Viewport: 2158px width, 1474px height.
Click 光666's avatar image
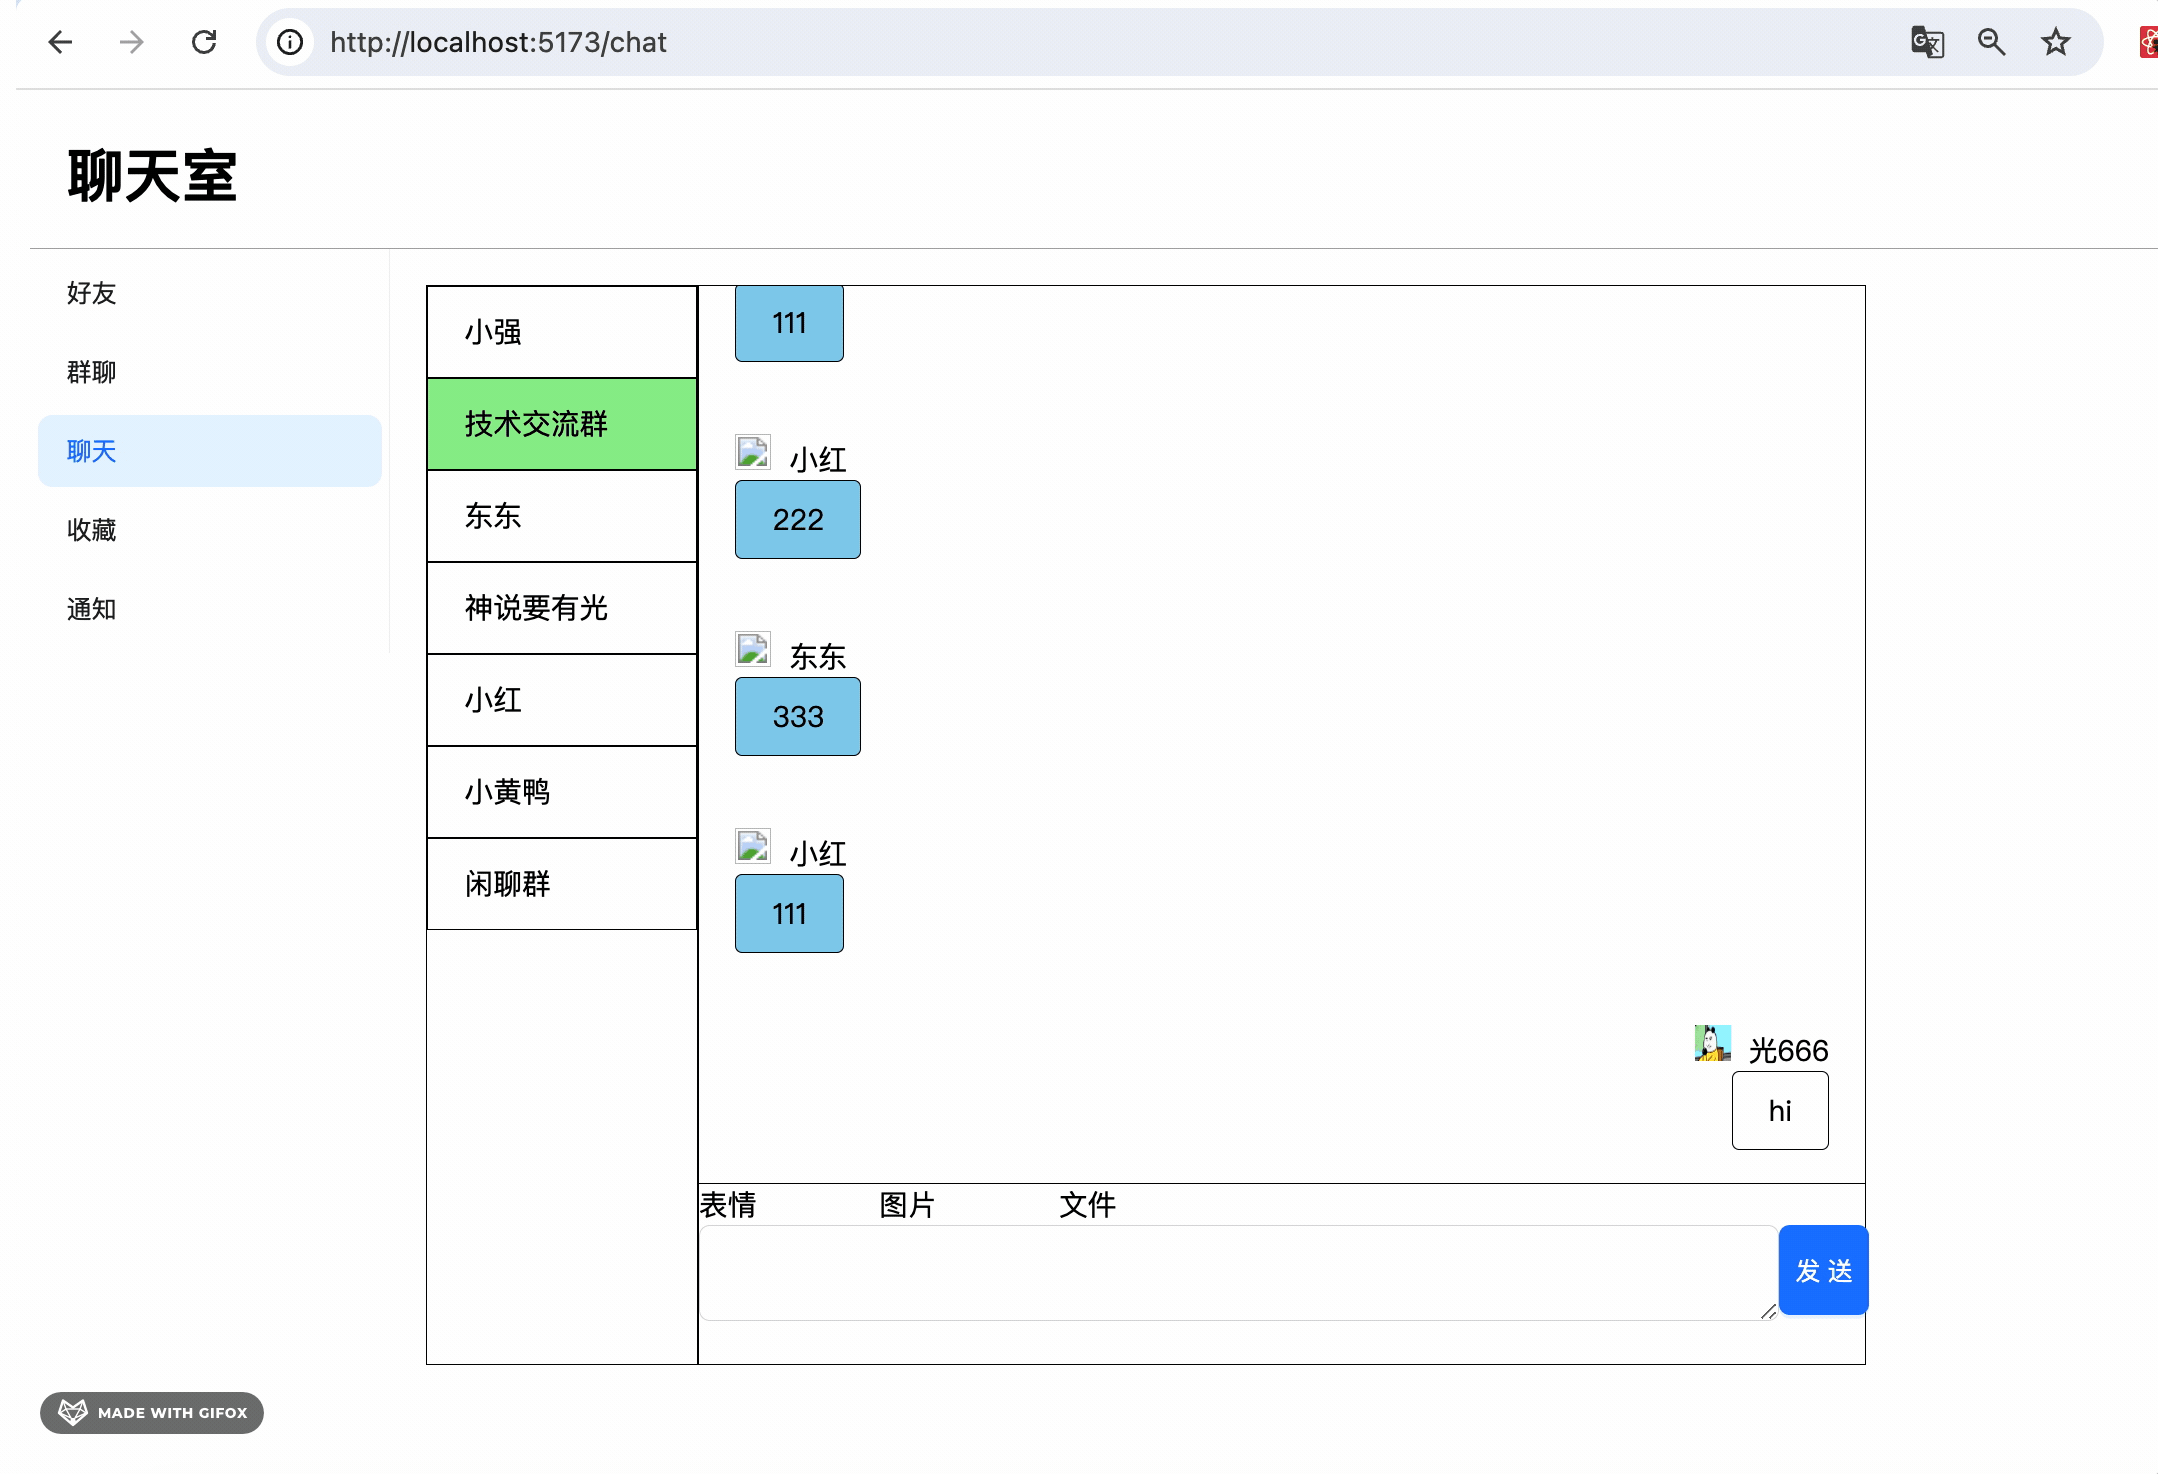point(1712,1043)
